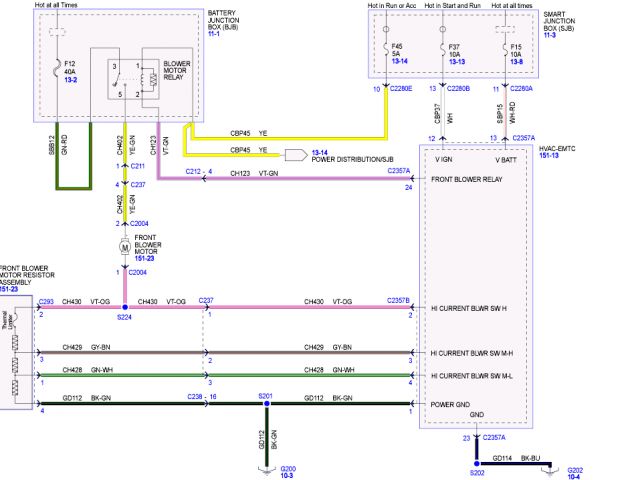This screenshot has height=480, width=640.
Task: Click the S201 splice dot
Action: [265, 405]
